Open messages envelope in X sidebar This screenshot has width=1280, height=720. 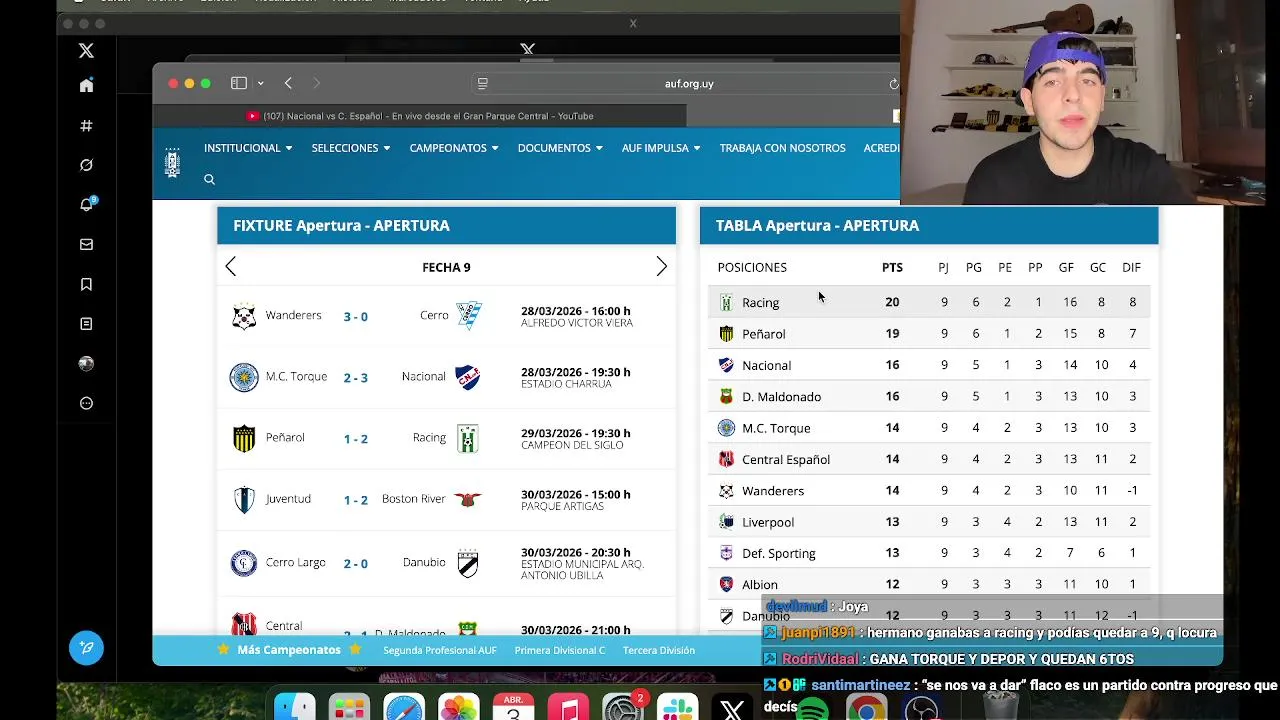(86, 244)
